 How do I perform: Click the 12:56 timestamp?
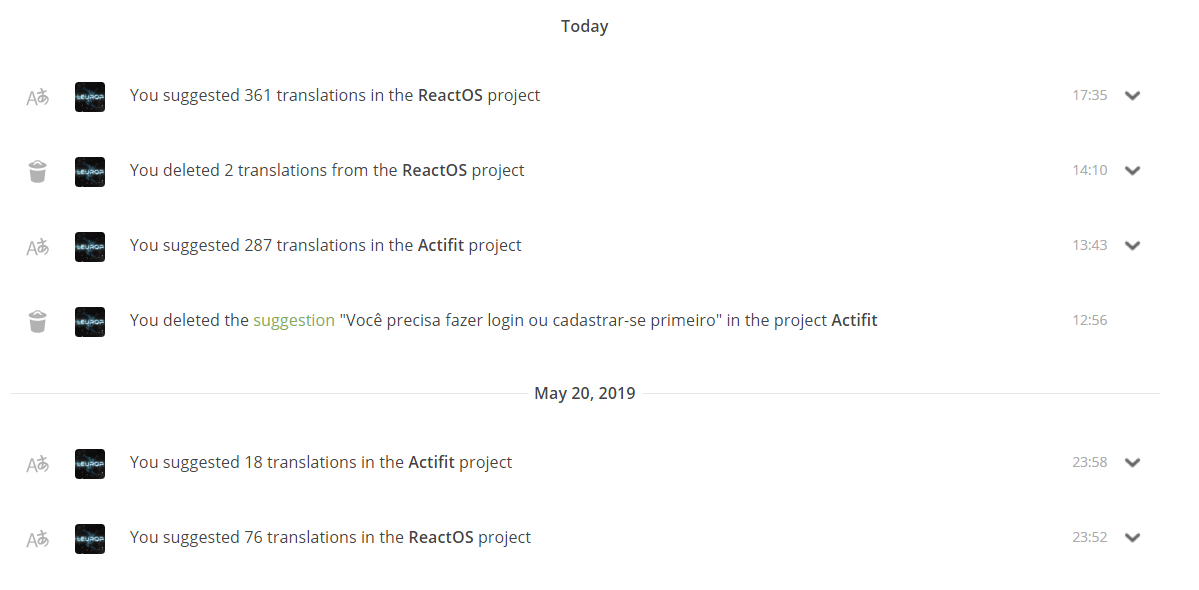[1089, 321]
